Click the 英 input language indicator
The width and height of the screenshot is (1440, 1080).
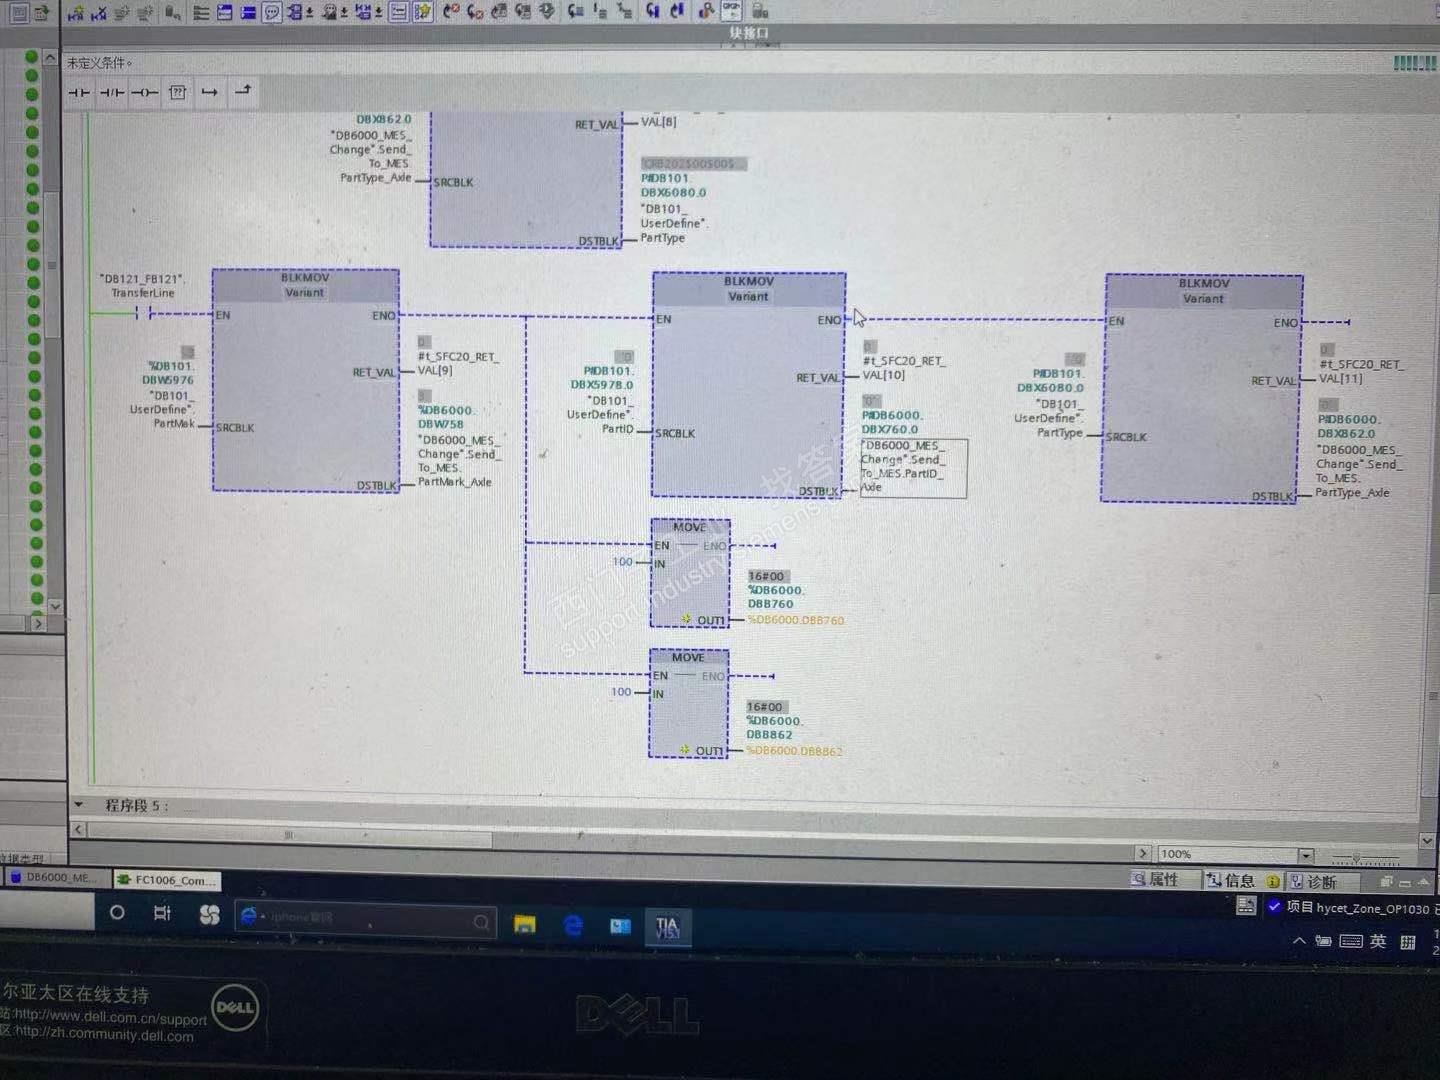coord(1378,941)
